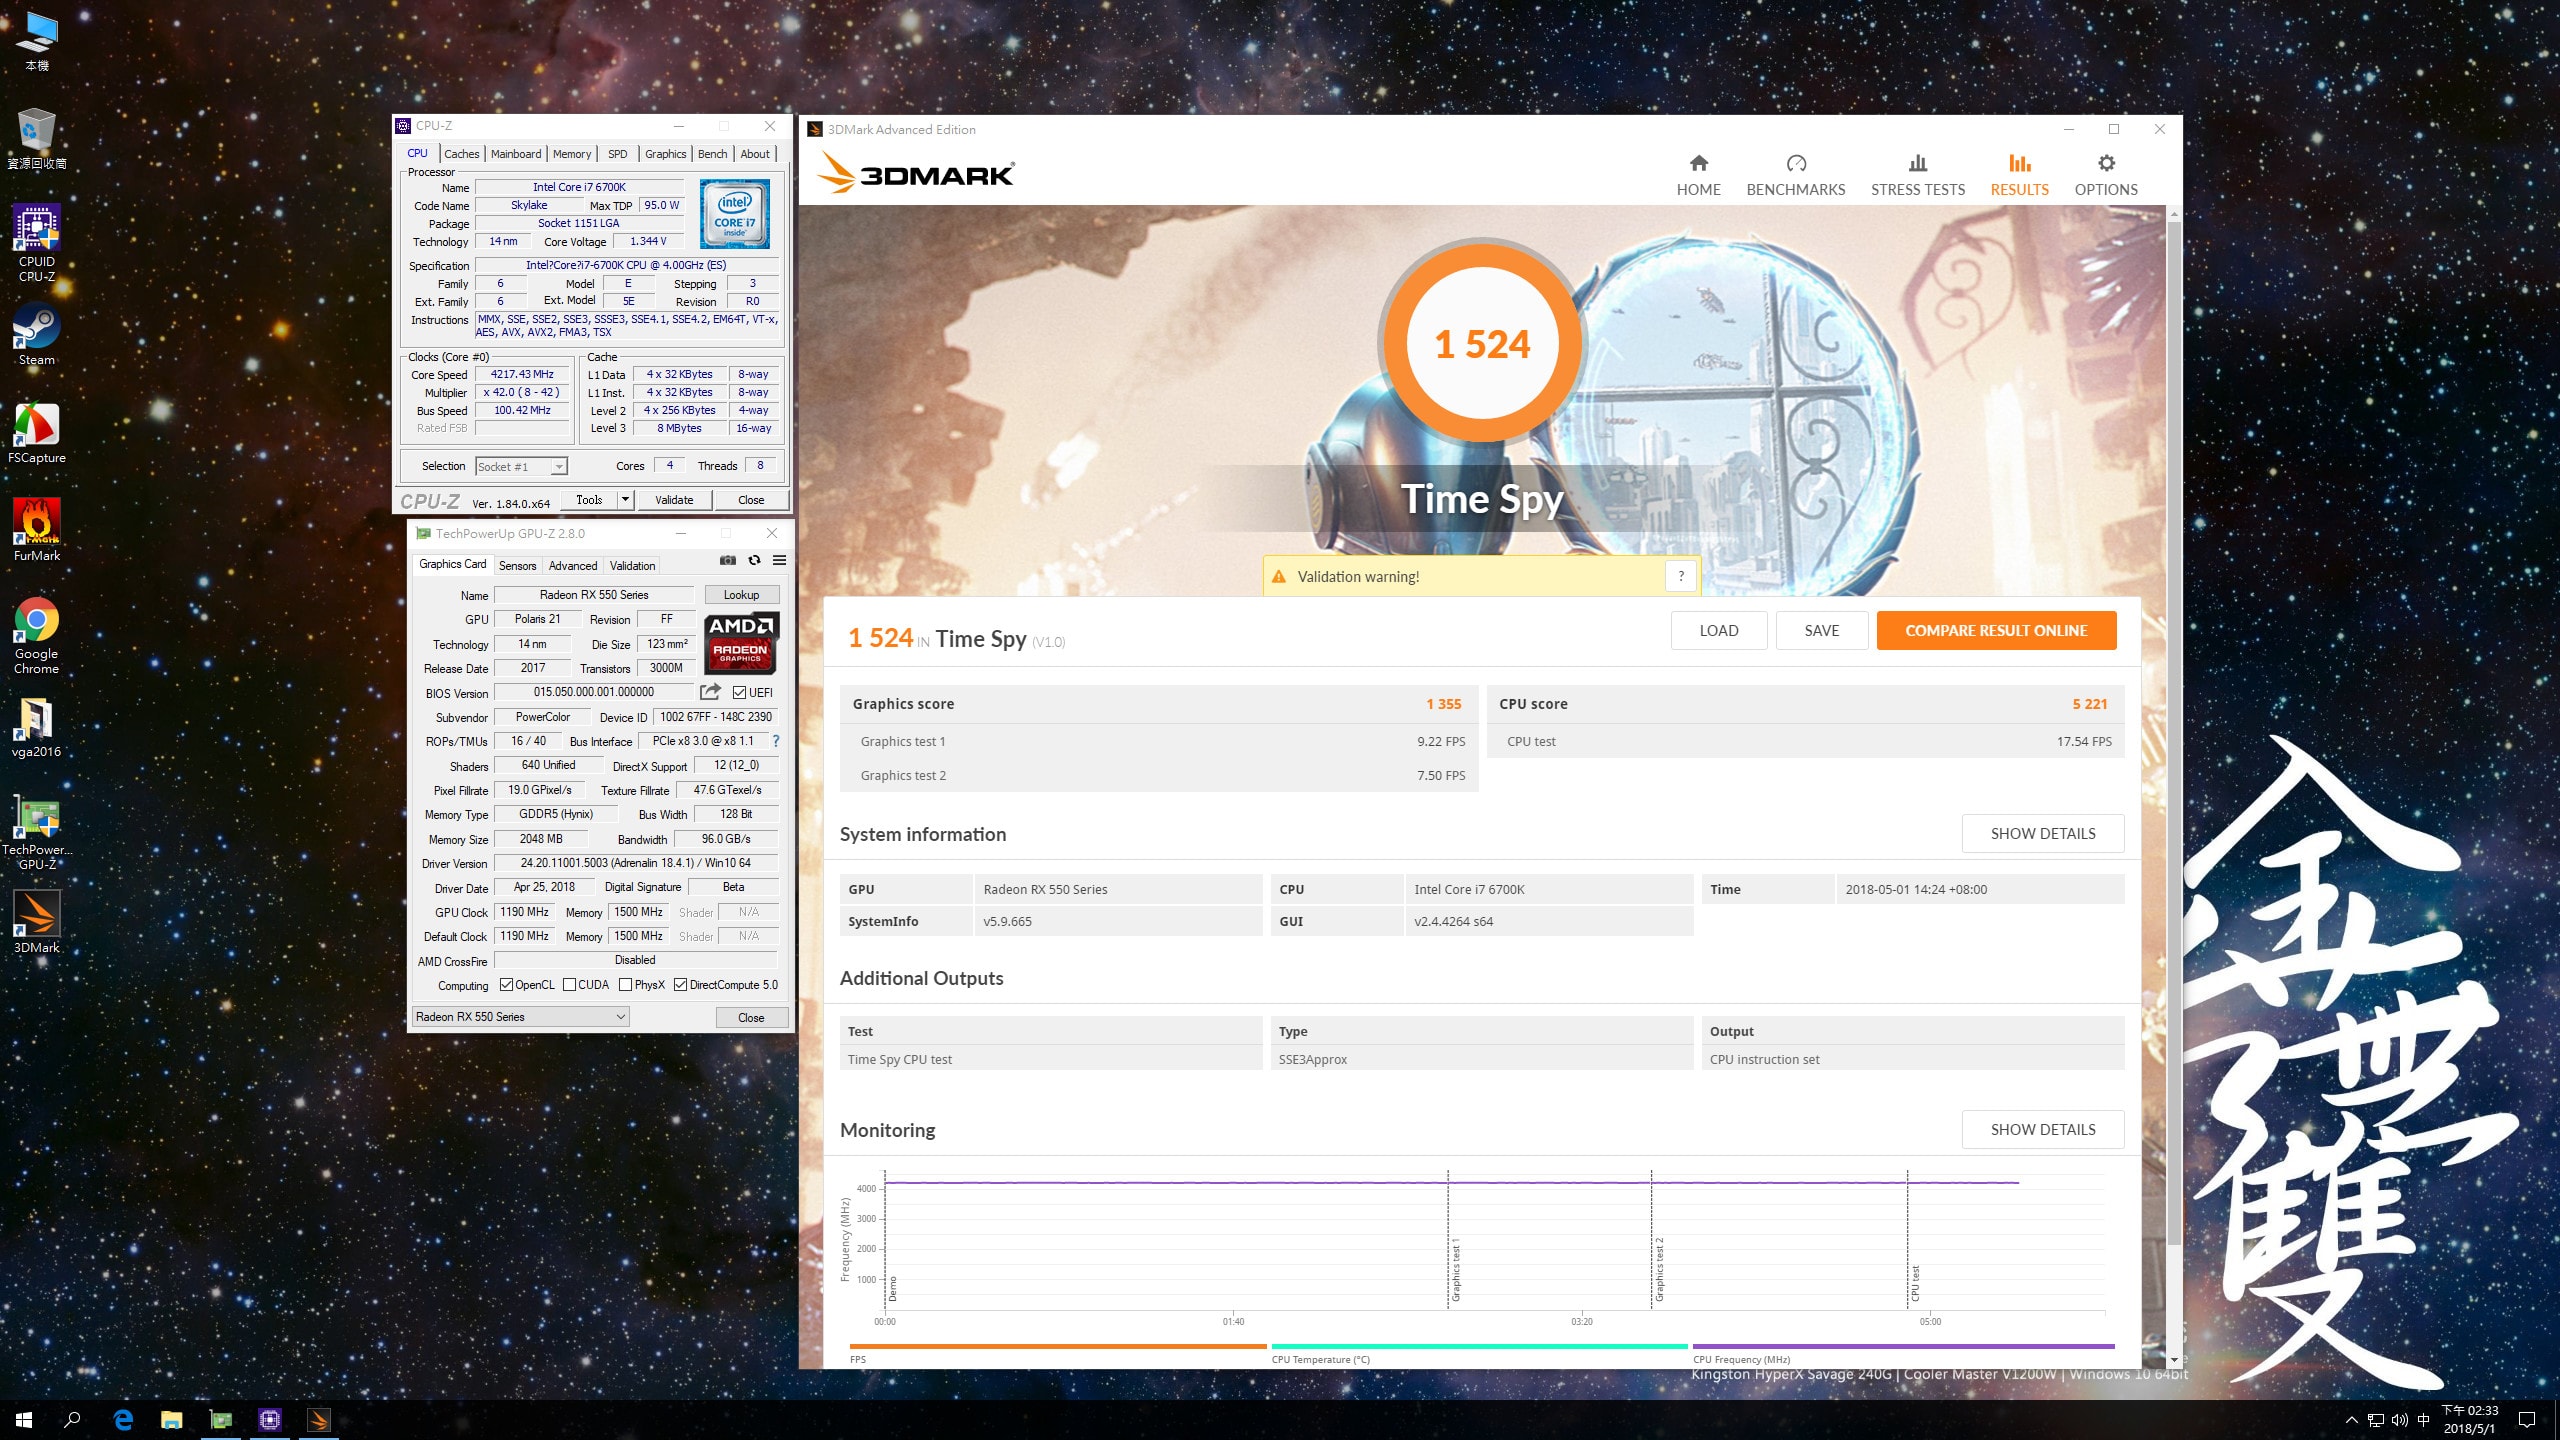Click COMPARE RESULT ONLINE button
The width and height of the screenshot is (2560, 1440).
pyautogui.click(x=1996, y=630)
